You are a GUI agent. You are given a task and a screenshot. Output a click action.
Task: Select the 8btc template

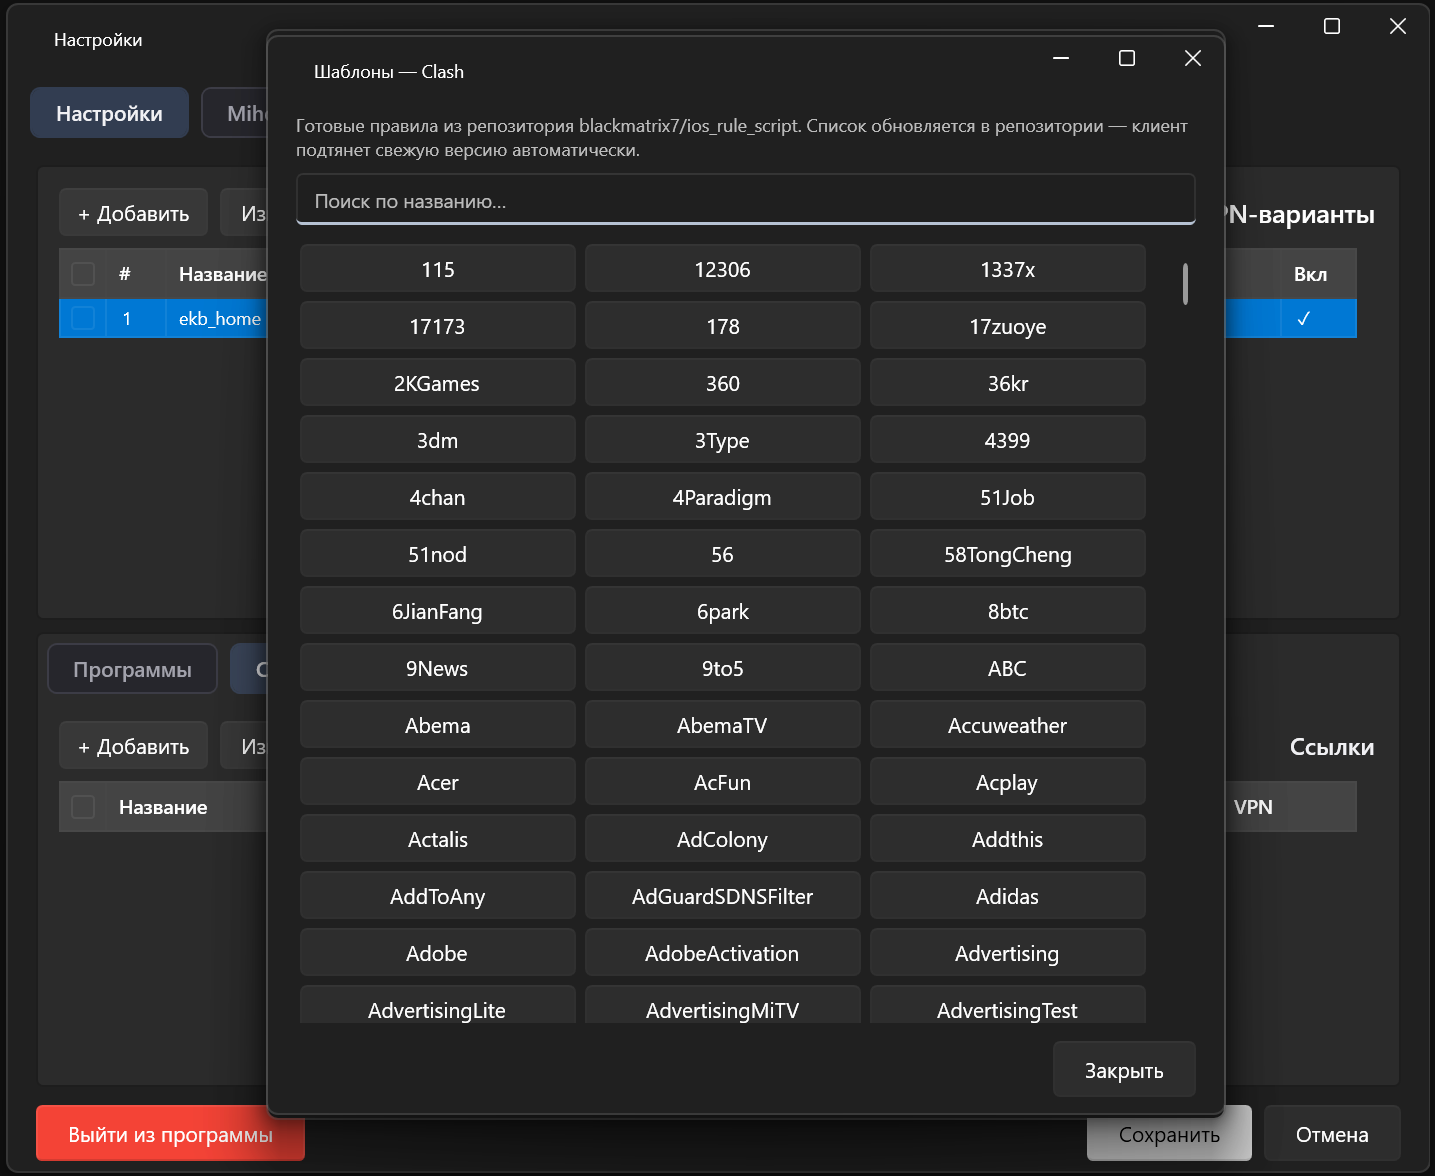click(1008, 611)
